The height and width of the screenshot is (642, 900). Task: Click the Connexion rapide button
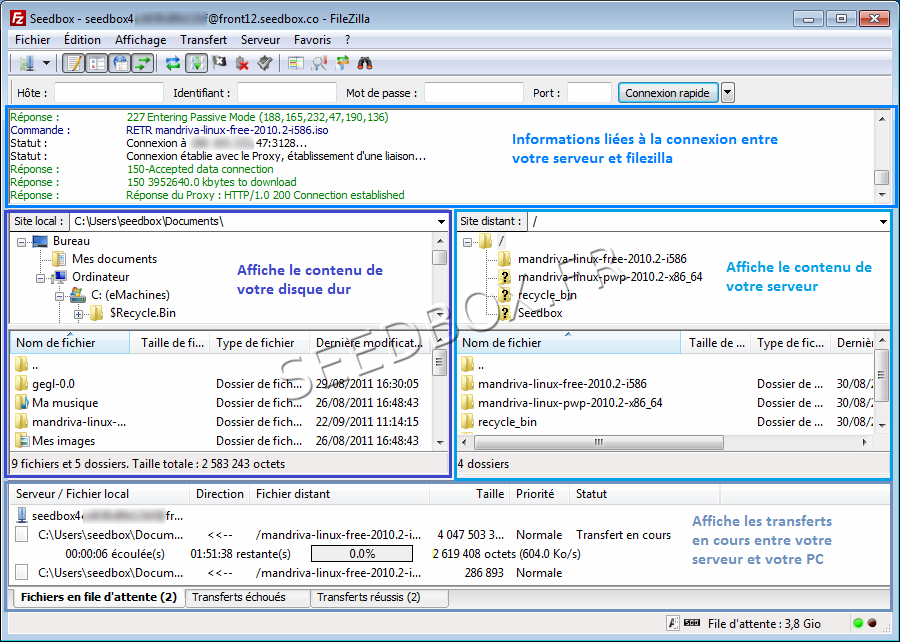coord(668,91)
